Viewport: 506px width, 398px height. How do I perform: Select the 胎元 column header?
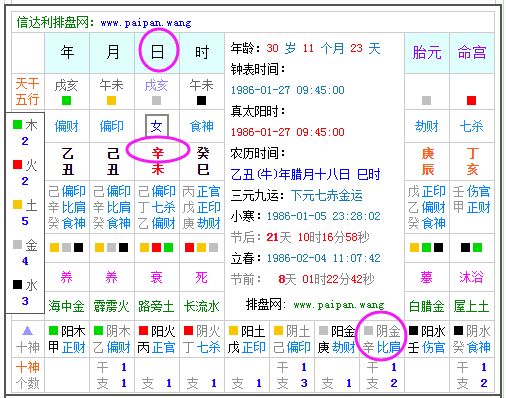[x=427, y=53]
